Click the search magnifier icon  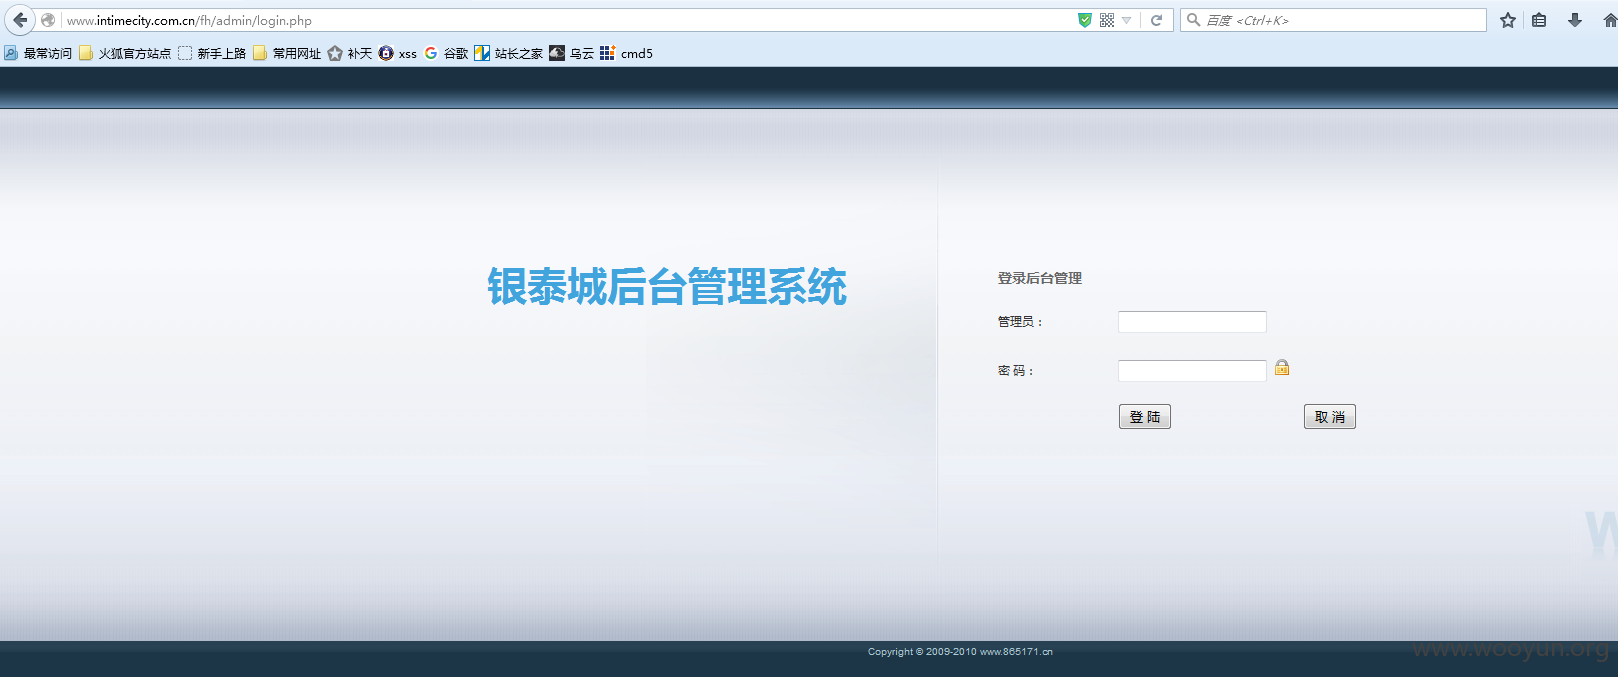(x=1193, y=20)
